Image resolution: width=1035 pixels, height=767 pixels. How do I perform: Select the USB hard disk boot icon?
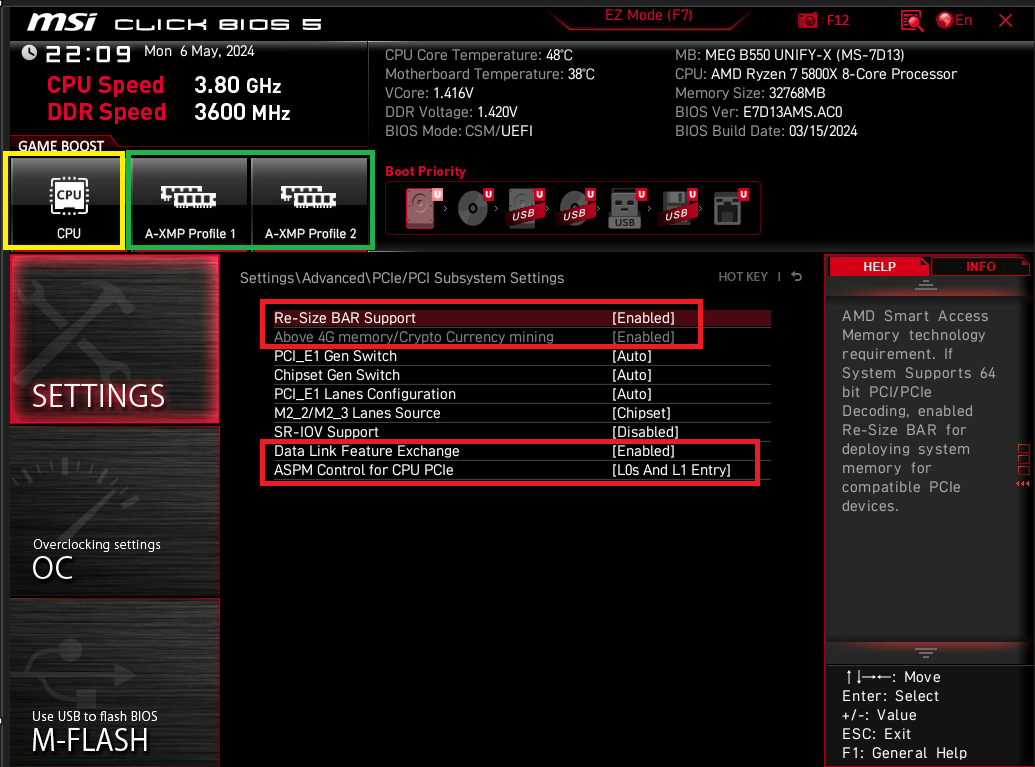coord(525,208)
